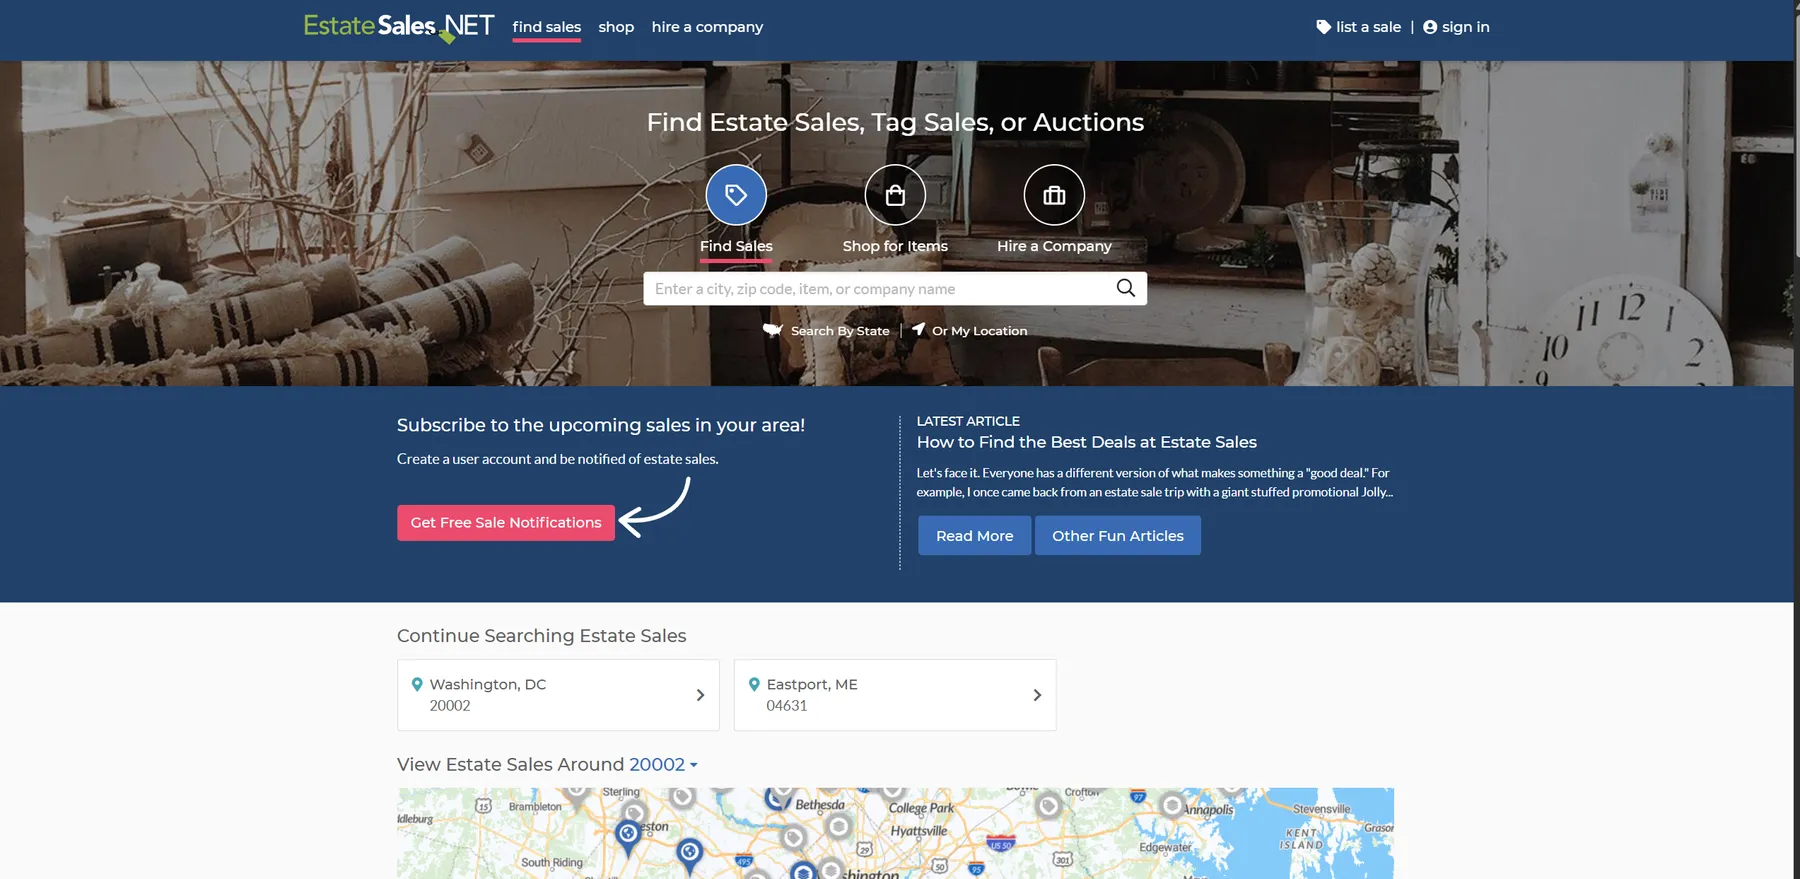Click the Or My Location arrow icon
The width and height of the screenshot is (1800, 879).
tap(918, 330)
